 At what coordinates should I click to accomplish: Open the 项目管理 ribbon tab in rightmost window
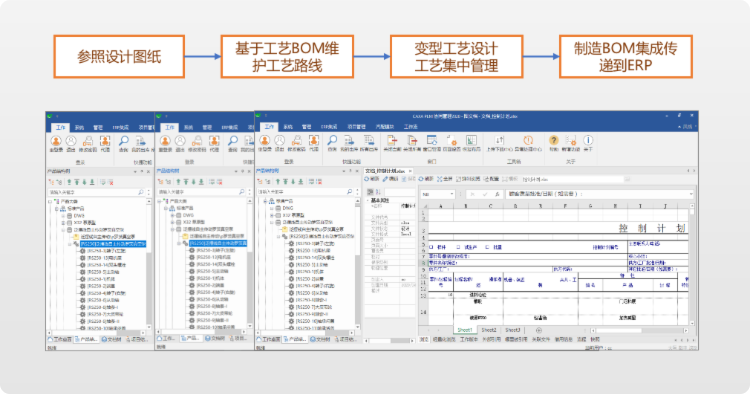[356, 127]
